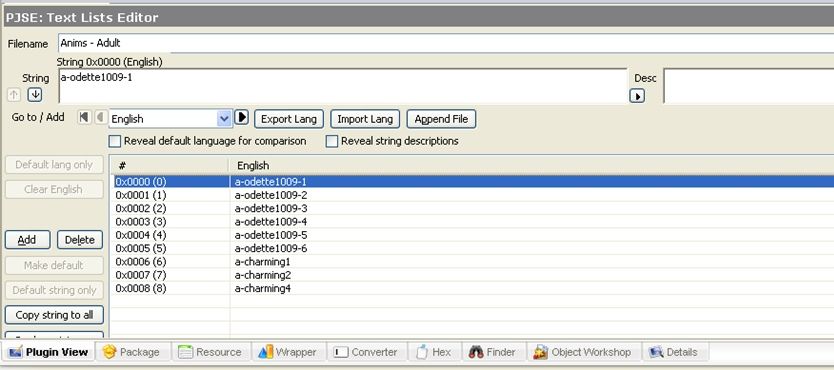Image resolution: width=834 pixels, height=370 pixels.
Task: Click the up arrow under String label
Action: point(14,95)
